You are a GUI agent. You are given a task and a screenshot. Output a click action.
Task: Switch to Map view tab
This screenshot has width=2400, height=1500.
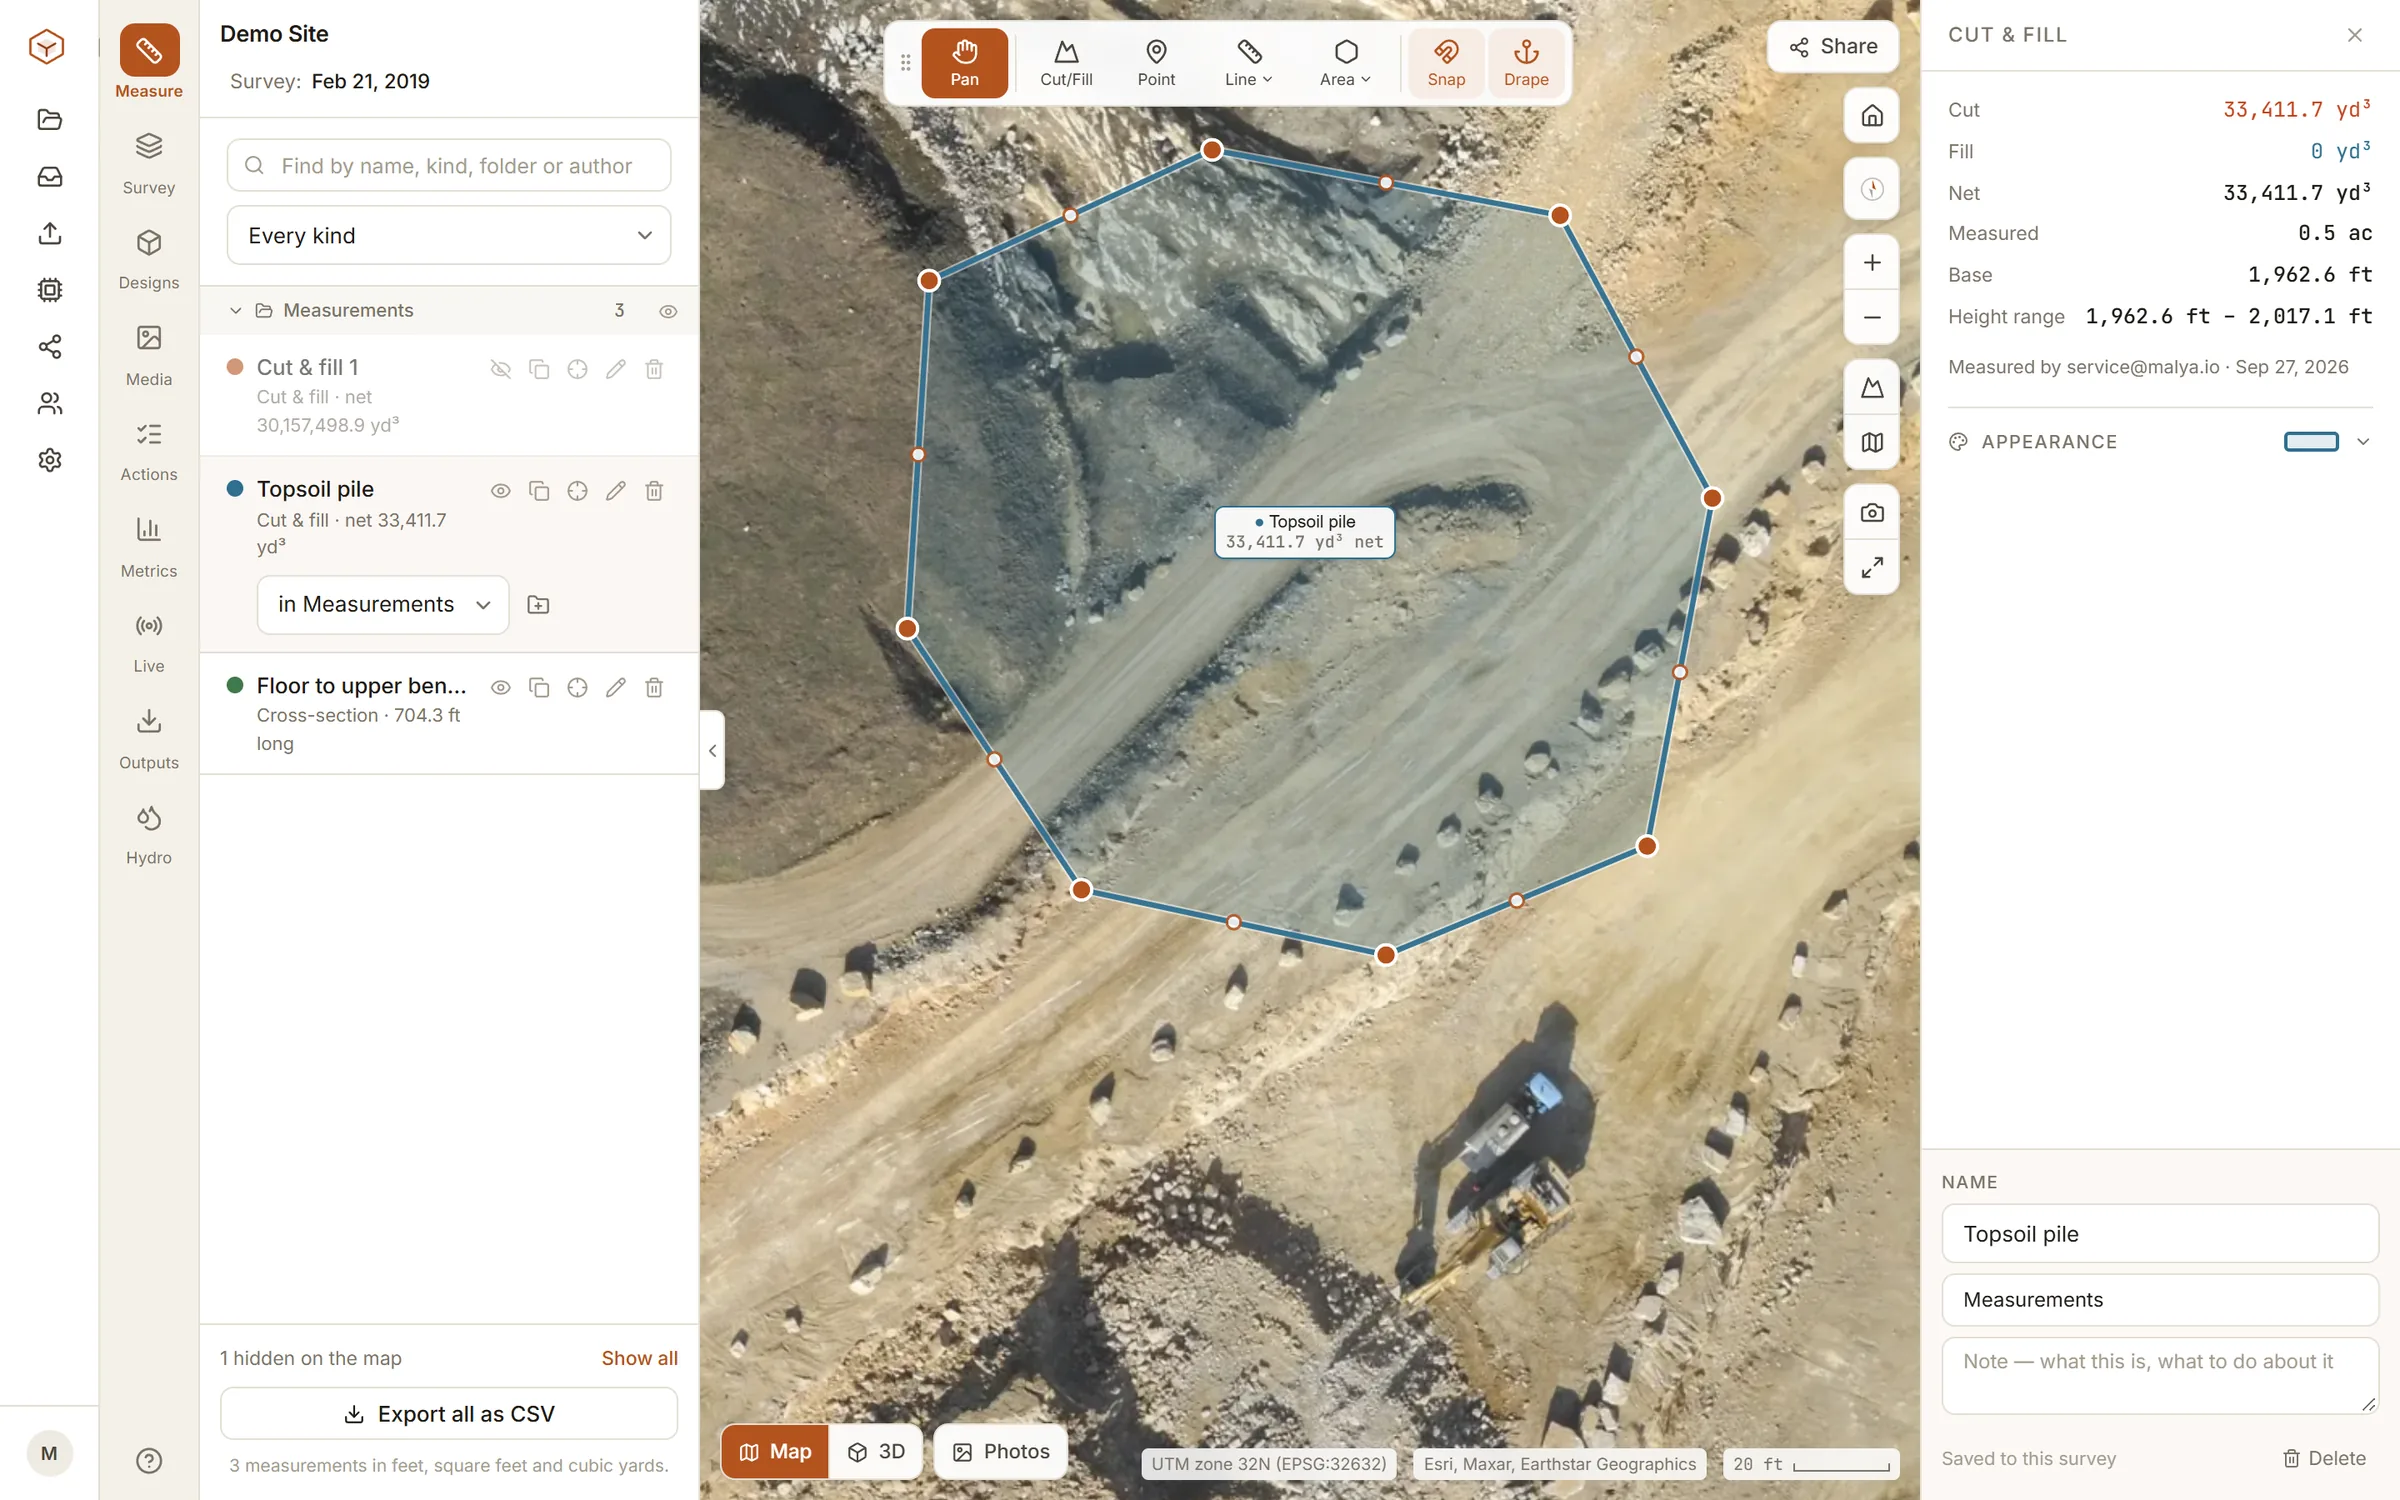[775, 1451]
